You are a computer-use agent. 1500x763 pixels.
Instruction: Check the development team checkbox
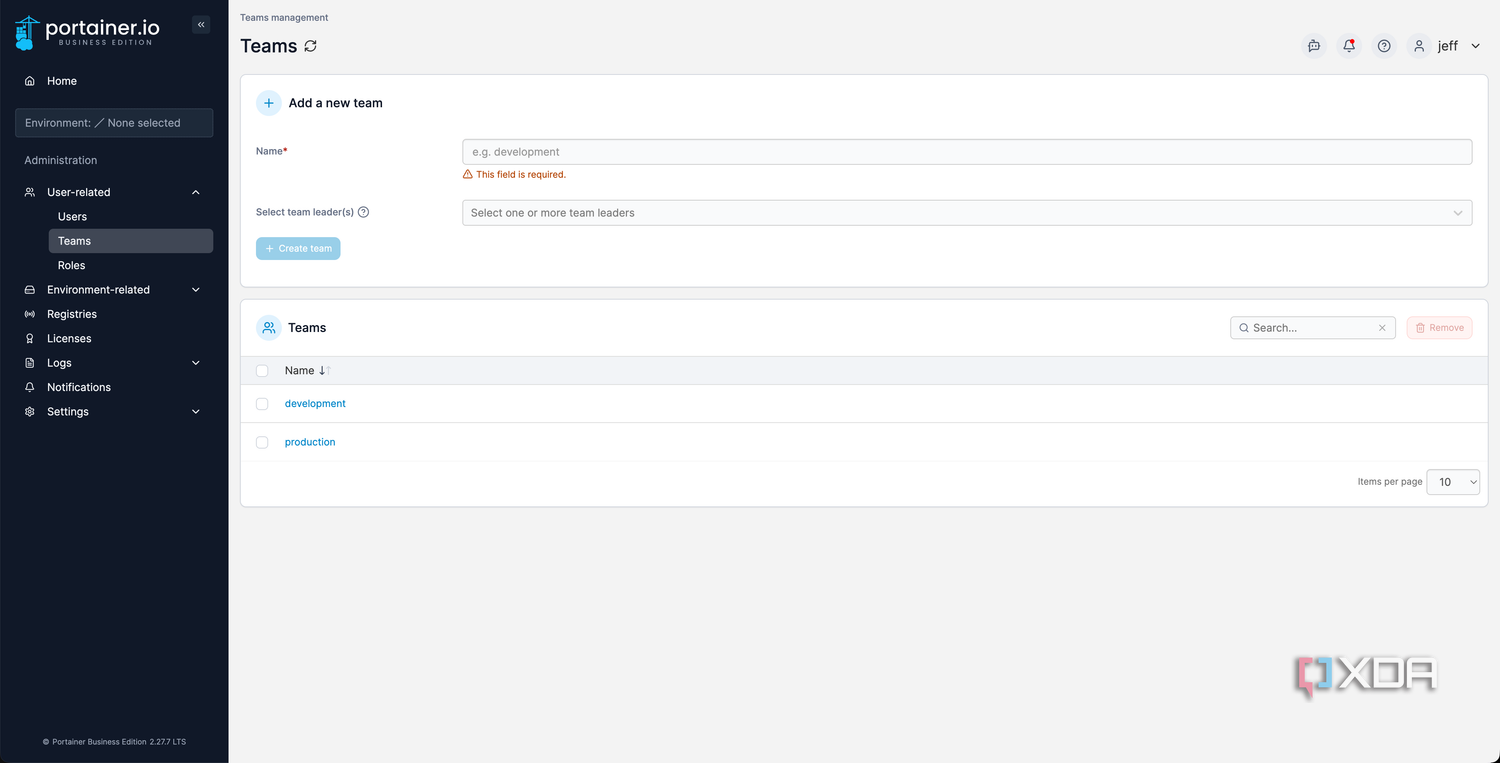coord(262,404)
